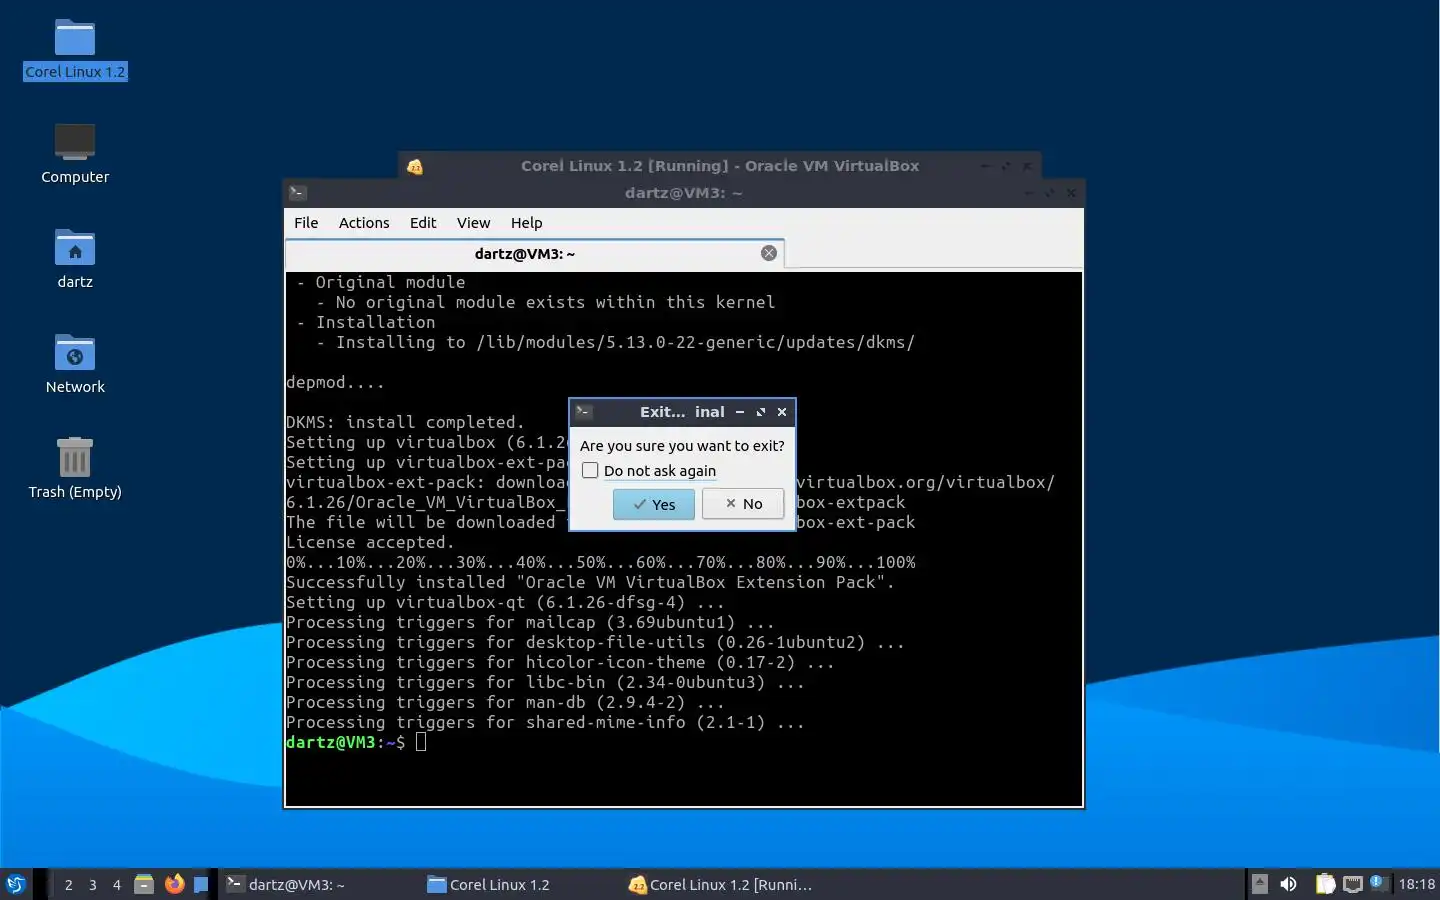Open the volume control tray icon
1440x900 pixels.
click(x=1289, y=884)
